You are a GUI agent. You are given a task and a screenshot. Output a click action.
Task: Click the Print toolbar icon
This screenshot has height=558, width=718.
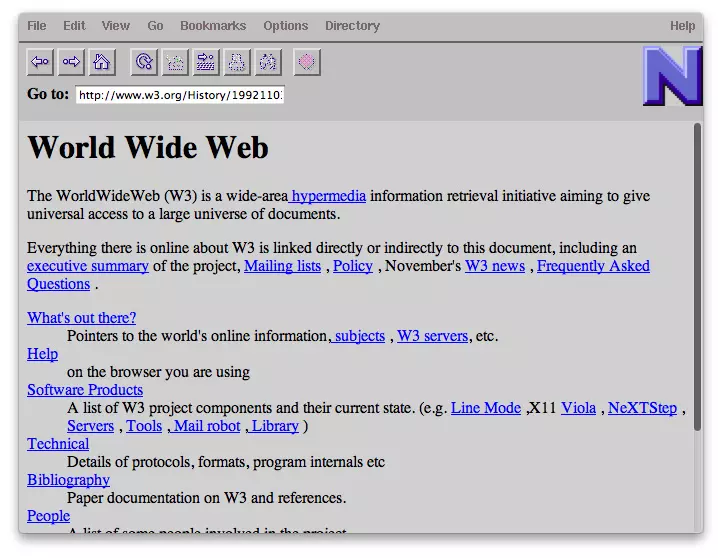click(236, 62)
